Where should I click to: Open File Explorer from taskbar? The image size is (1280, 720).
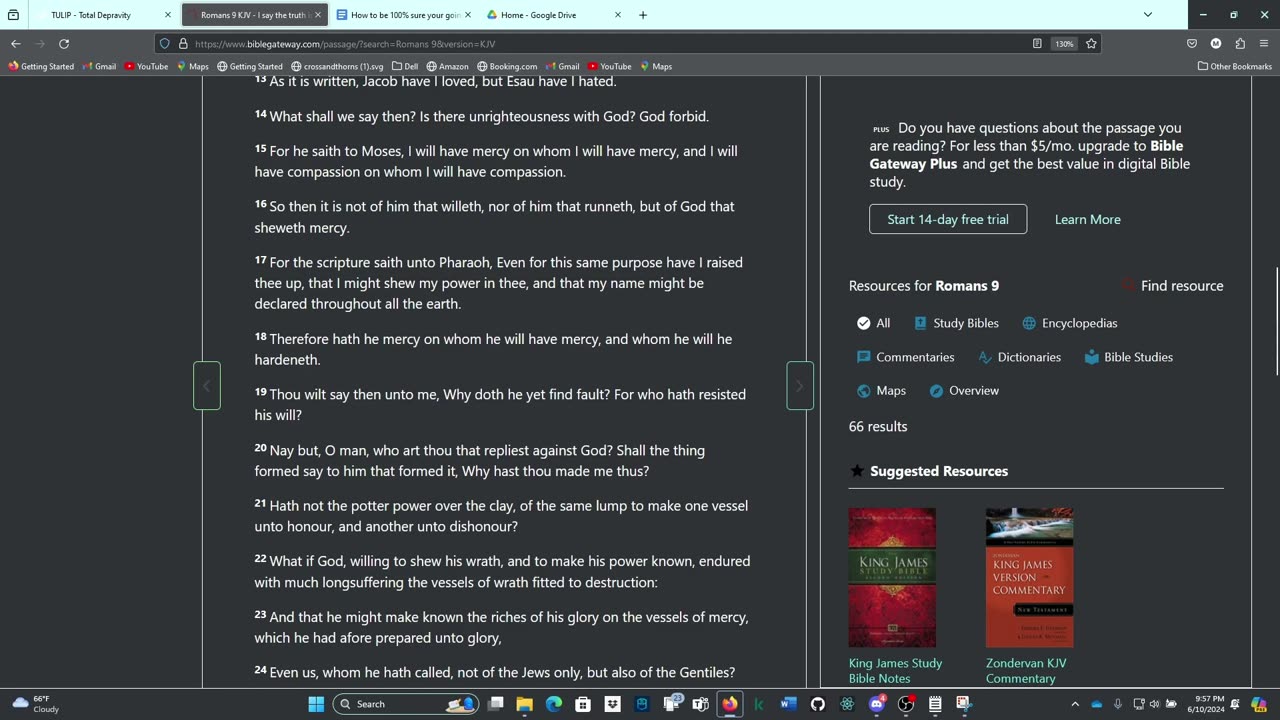coord(524,704)
